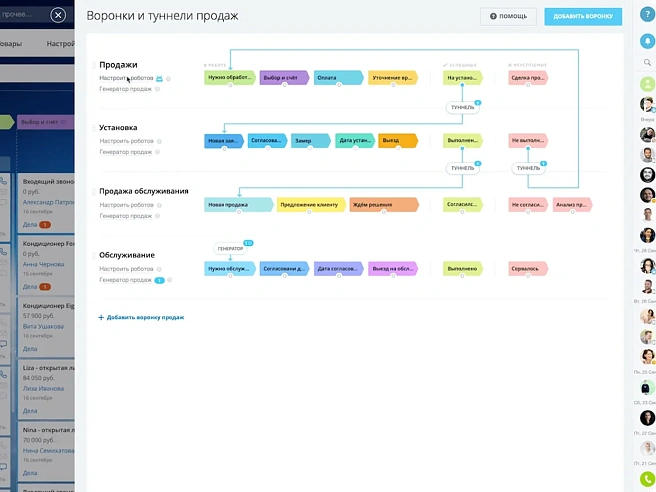Open Генератор продаж under Обслуживание funnel
The width and height of the screenshot is (656, 492).
(x=126, y=280)
